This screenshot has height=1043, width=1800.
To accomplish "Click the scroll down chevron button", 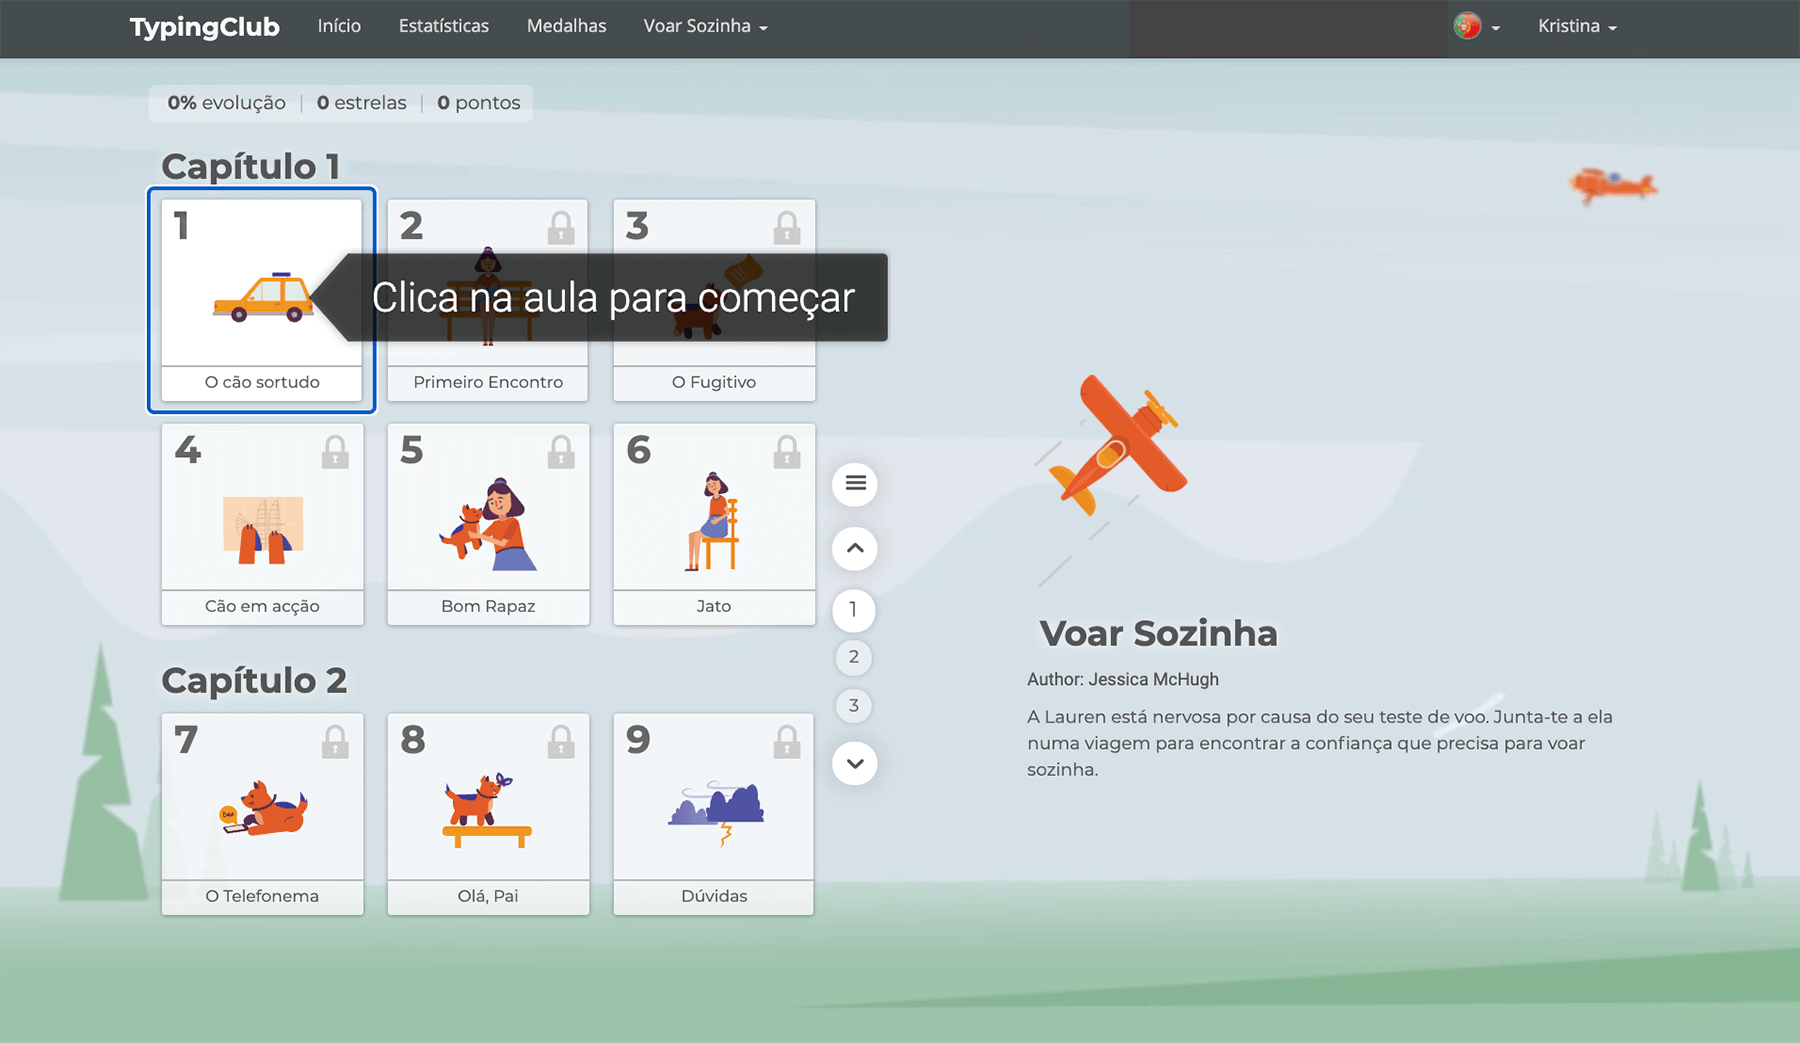I will pyautogui.click(x=855, y=764).
